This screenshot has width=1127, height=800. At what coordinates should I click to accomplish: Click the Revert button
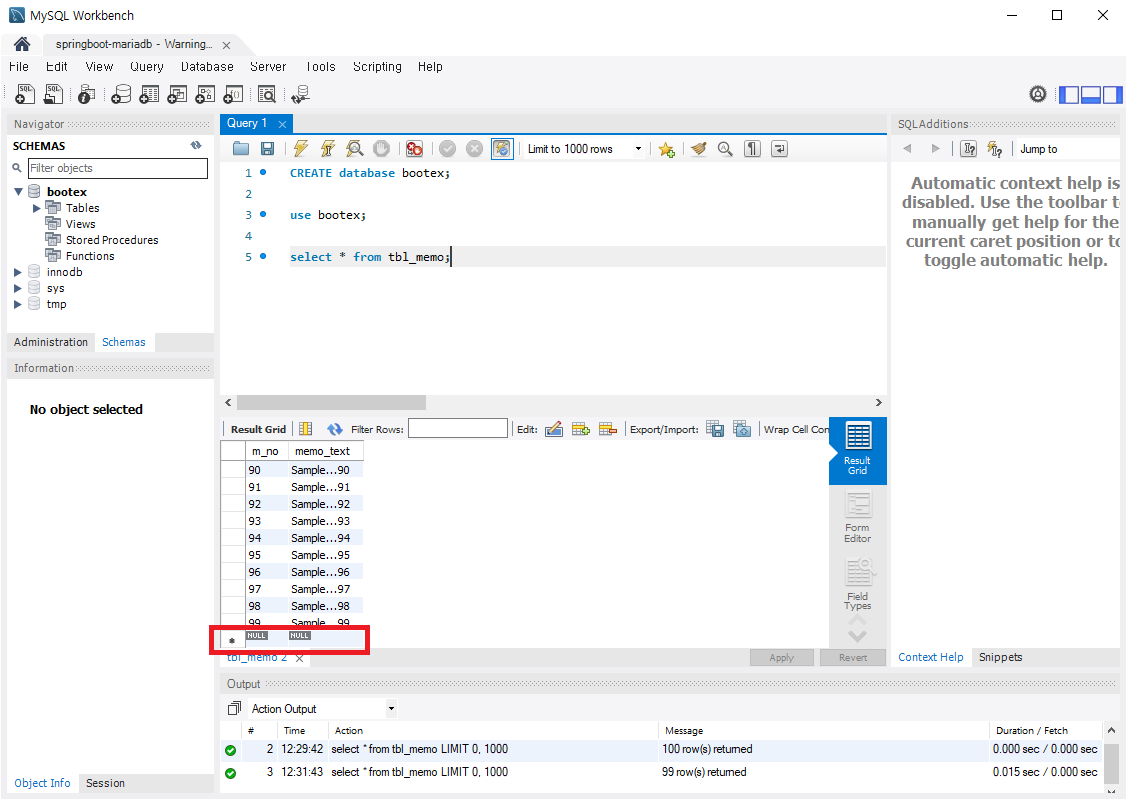[x=852, y=658]
